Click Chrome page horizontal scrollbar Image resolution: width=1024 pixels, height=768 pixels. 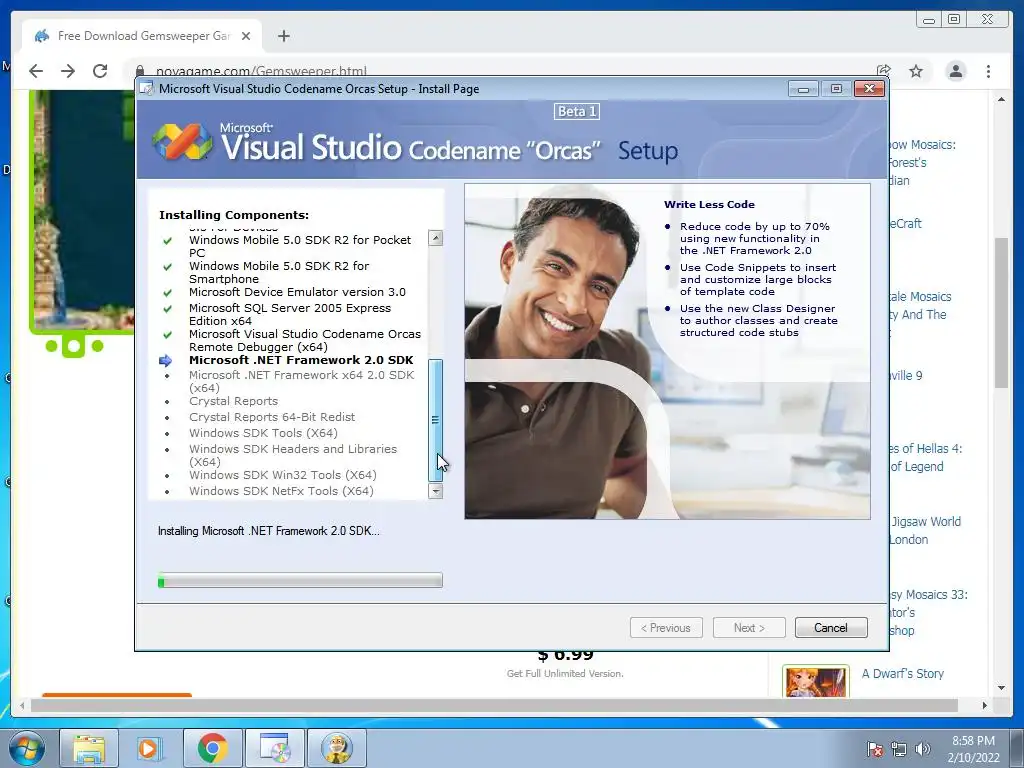(x=494, y=705)
